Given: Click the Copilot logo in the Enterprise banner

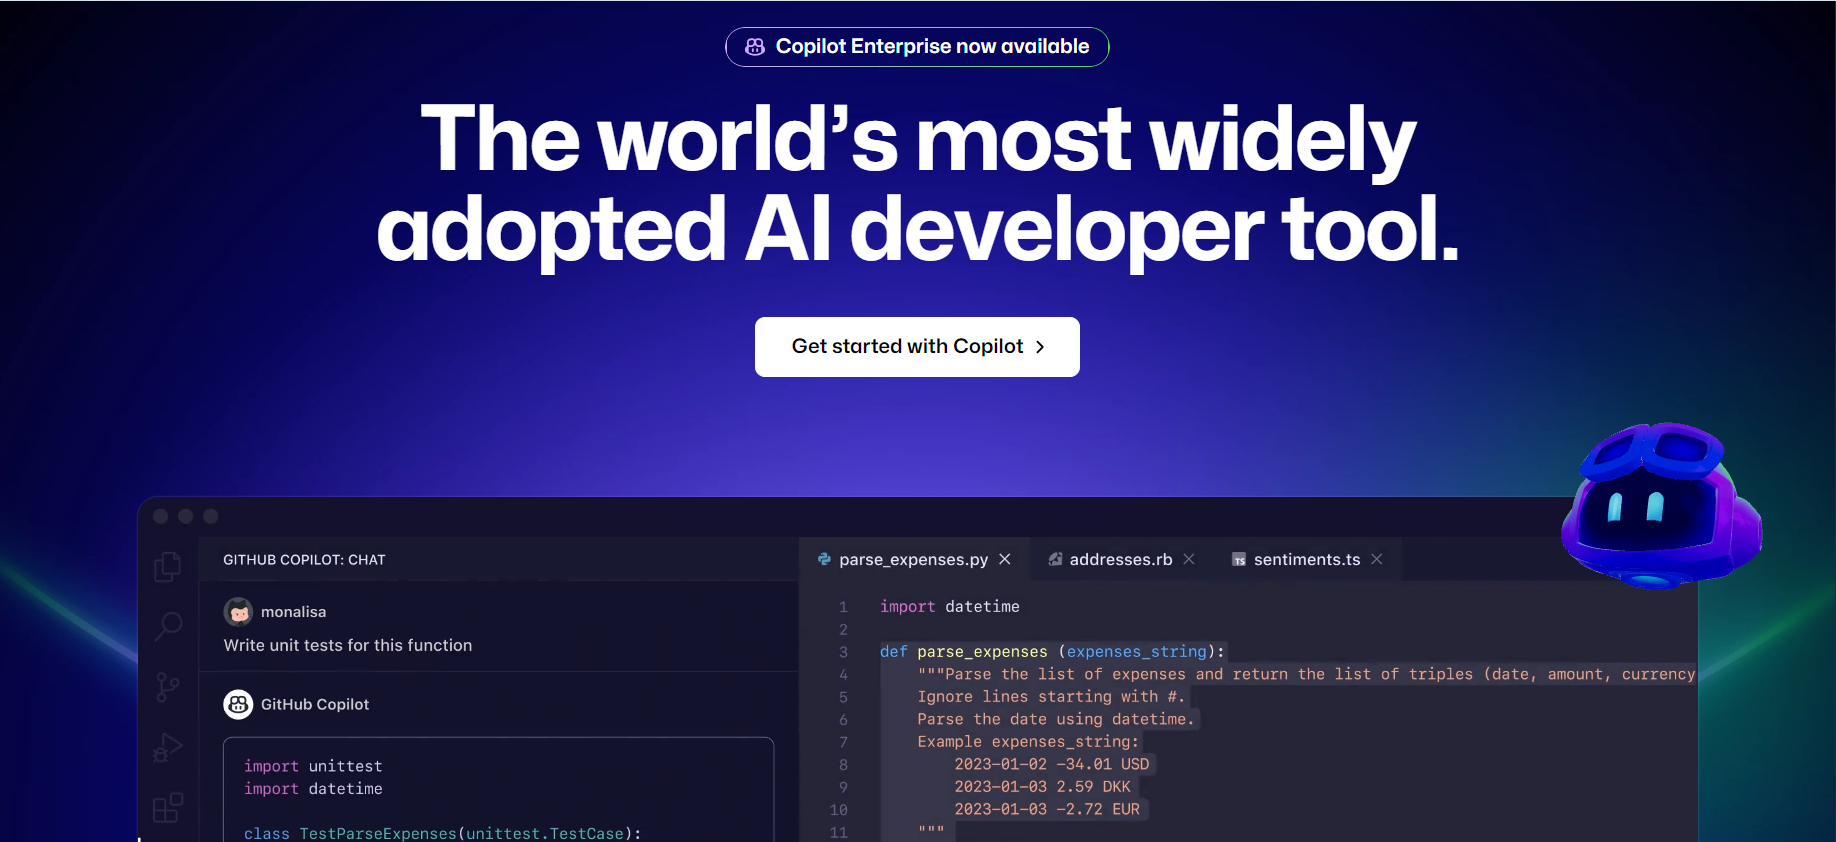Looking at the screenshot, I should pos(755,47).
